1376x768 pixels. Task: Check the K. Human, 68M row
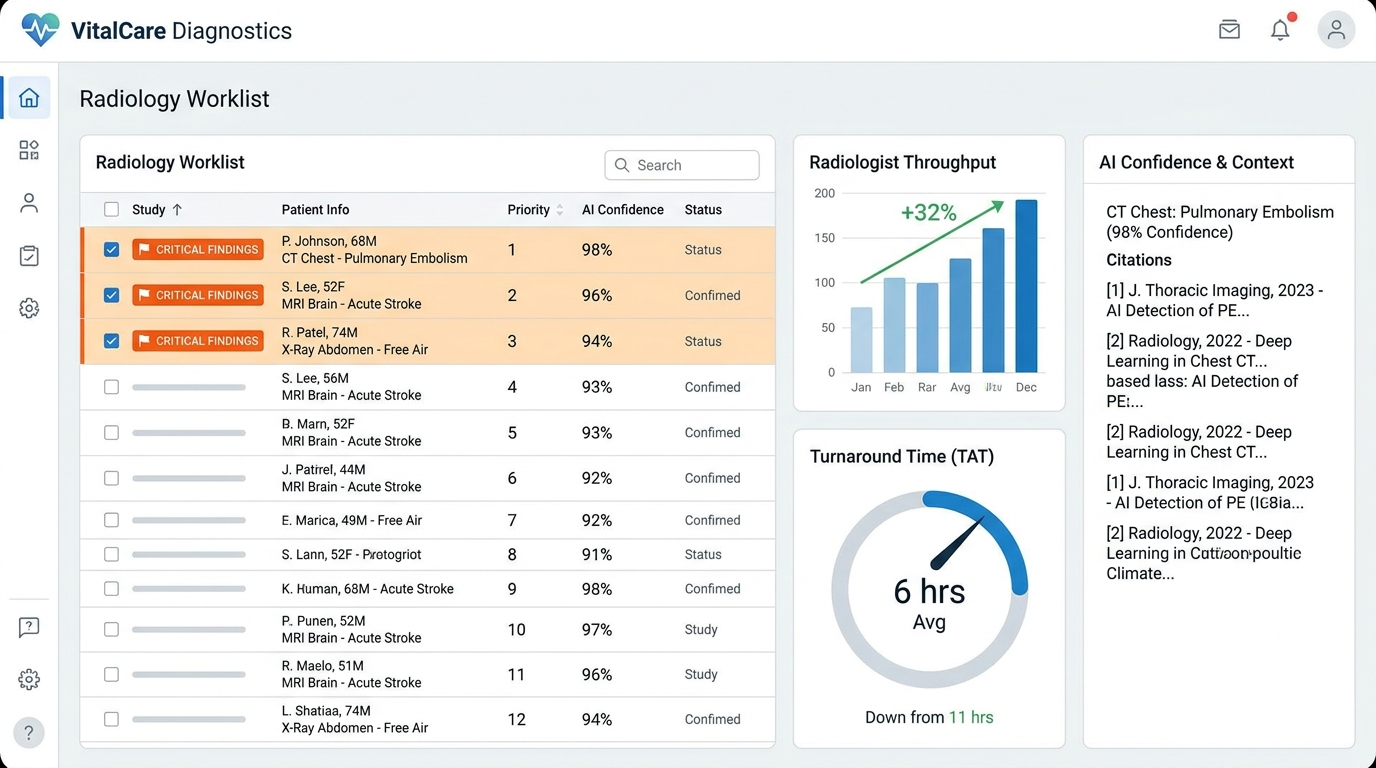(111, 589)
